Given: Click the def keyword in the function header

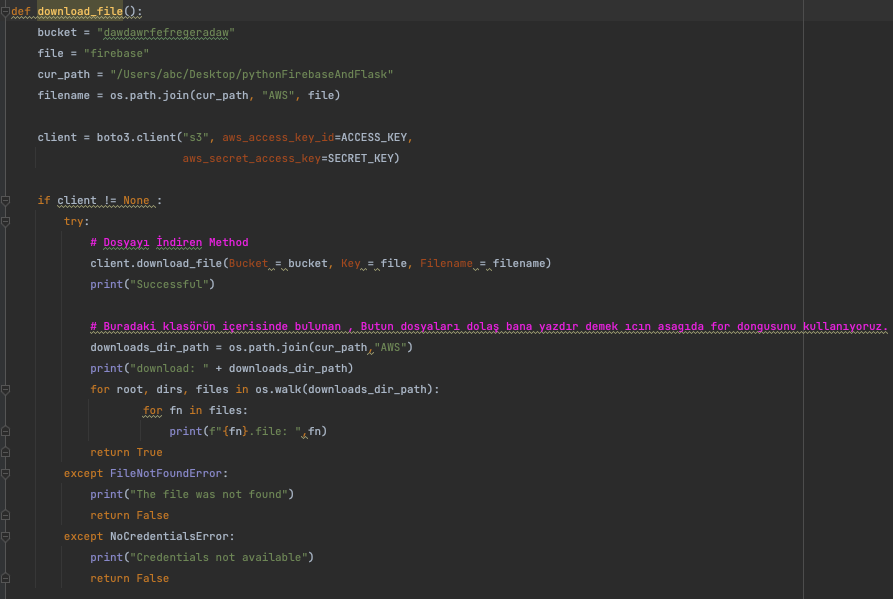Looking at the screenshot, I should click(21, 11).
